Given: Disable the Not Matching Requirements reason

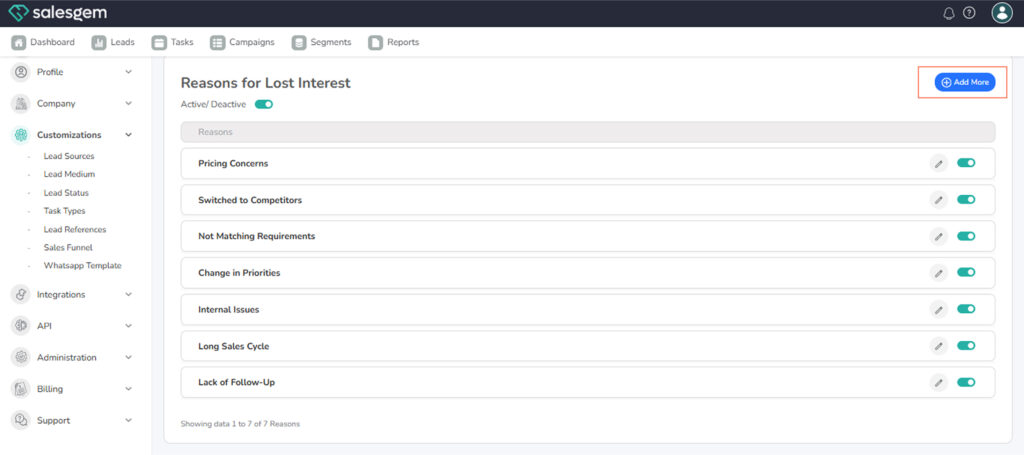Looking at the screenshot, I should pos(966,236).
